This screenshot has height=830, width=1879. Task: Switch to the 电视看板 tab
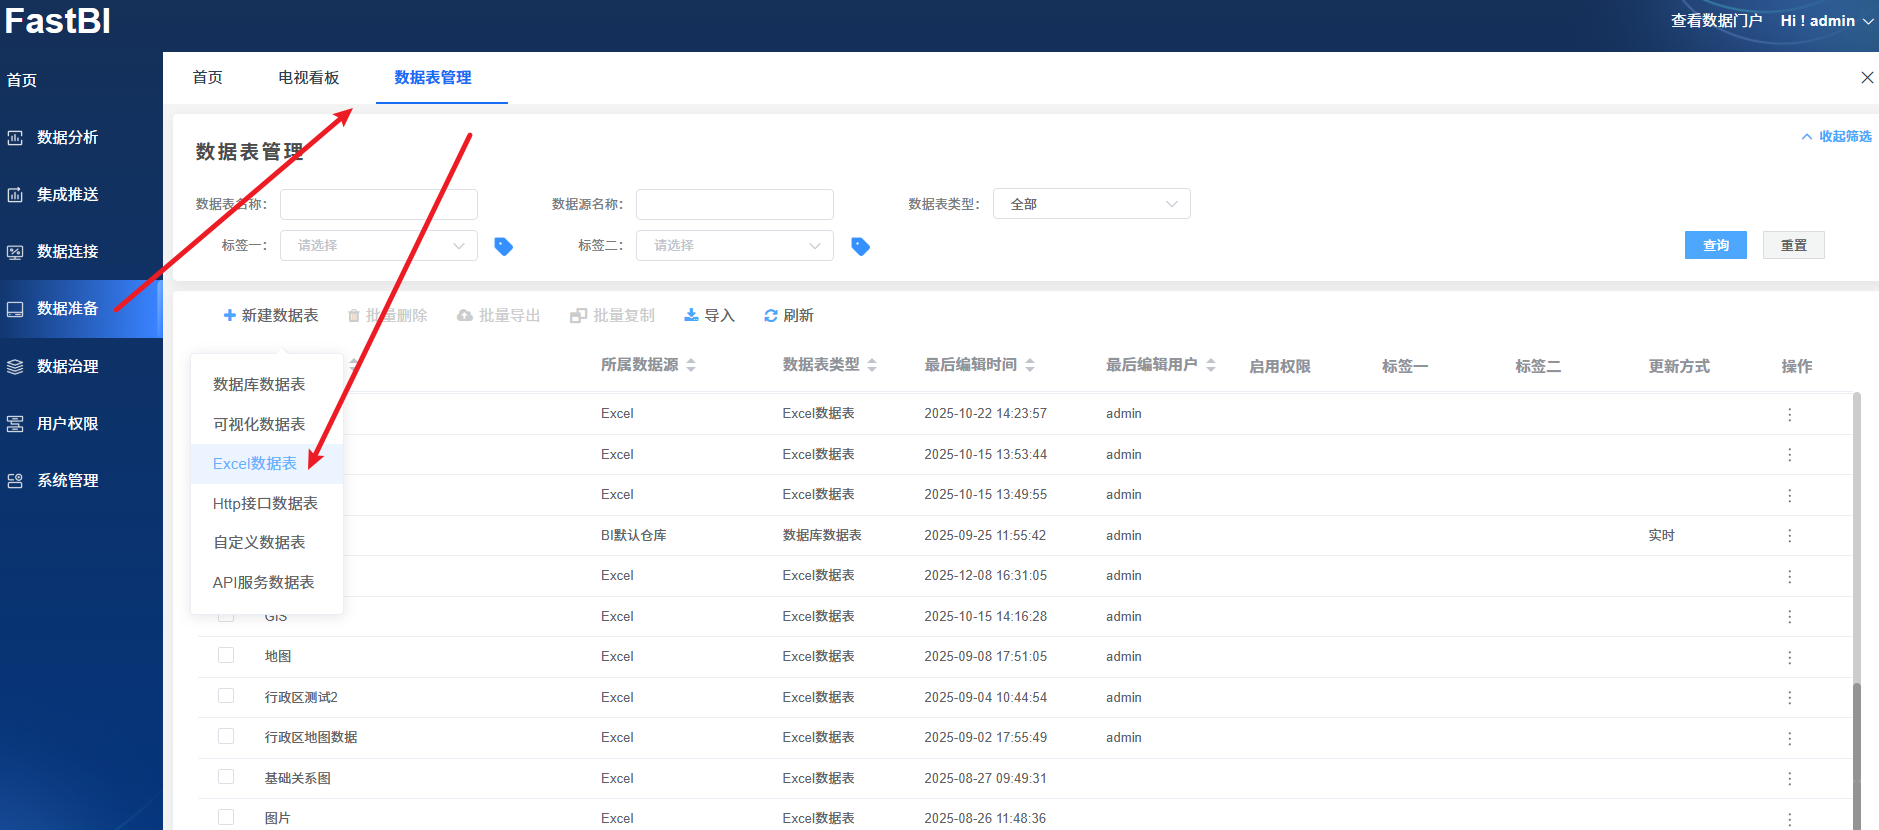[x=308, y=78]
